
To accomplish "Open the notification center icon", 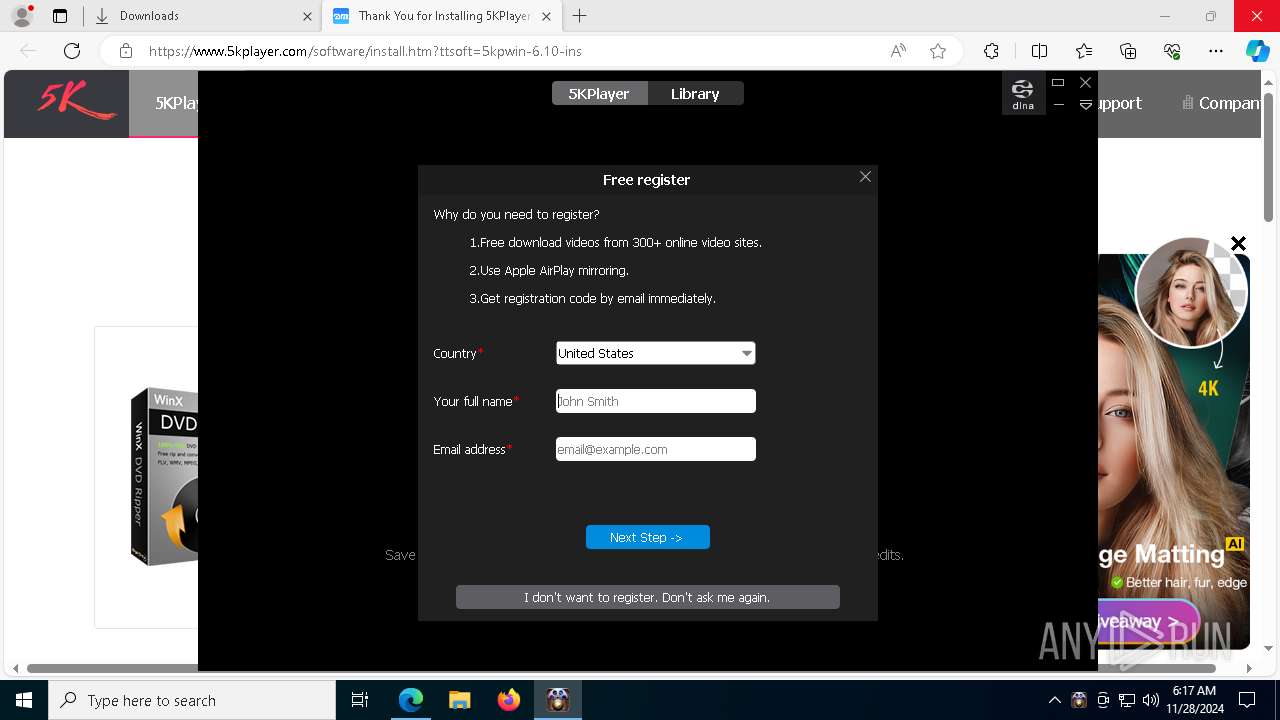I will coord(1247,700).
